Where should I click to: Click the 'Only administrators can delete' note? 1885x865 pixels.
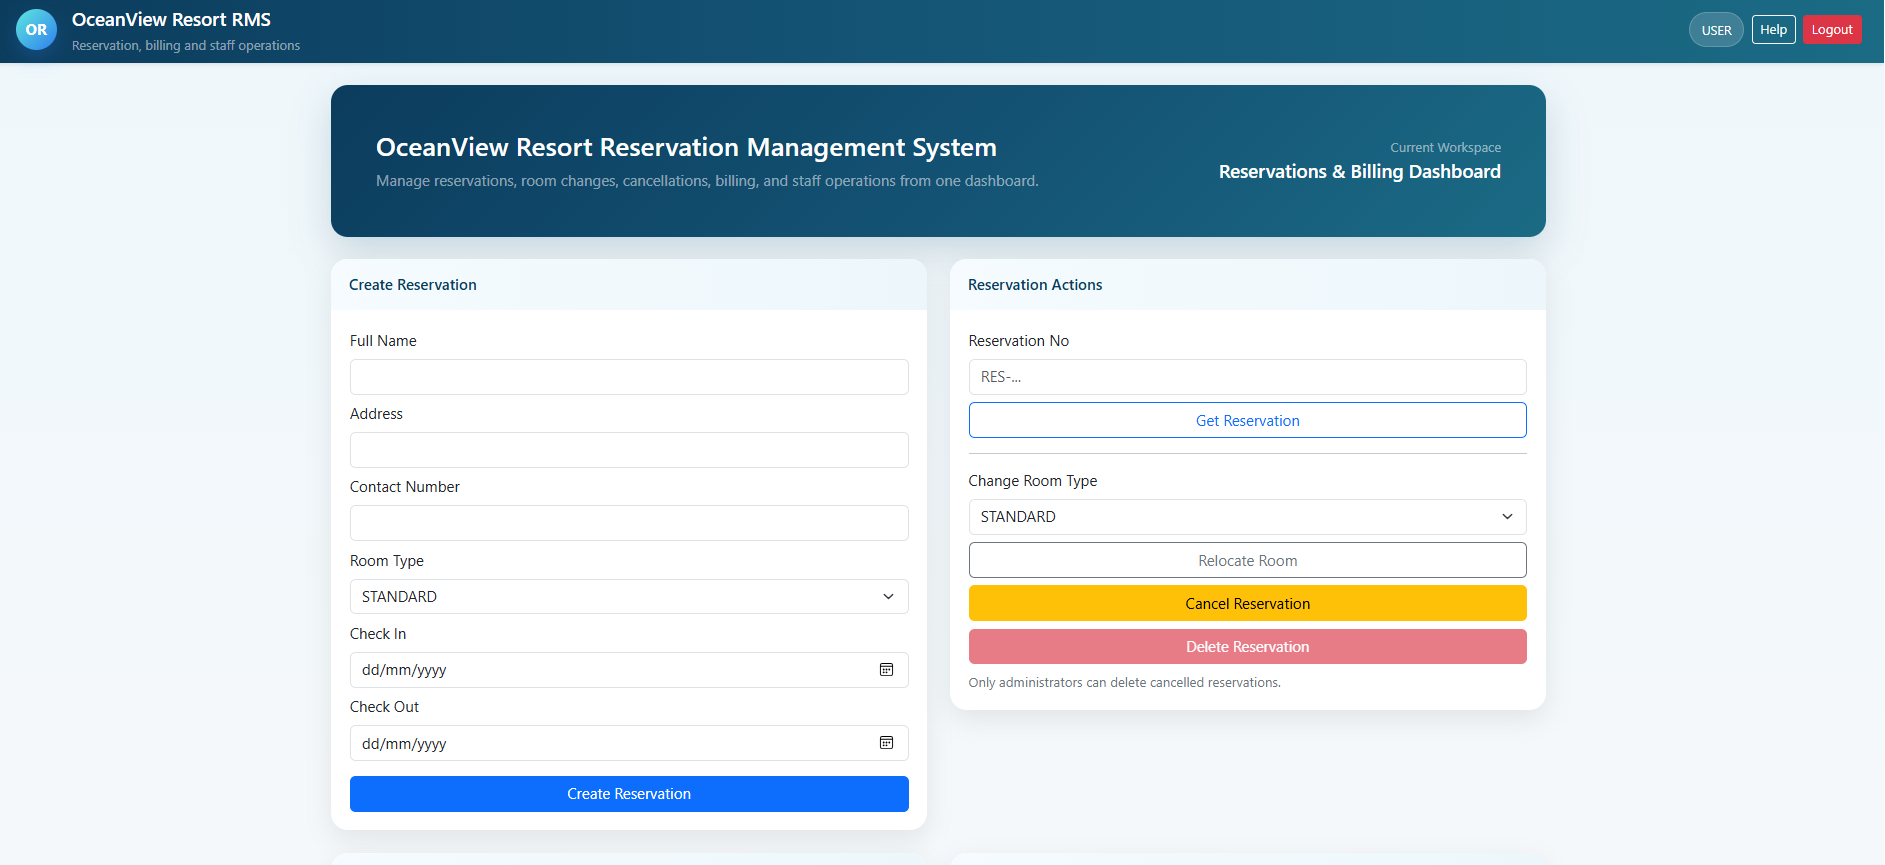coord(1124,683)
